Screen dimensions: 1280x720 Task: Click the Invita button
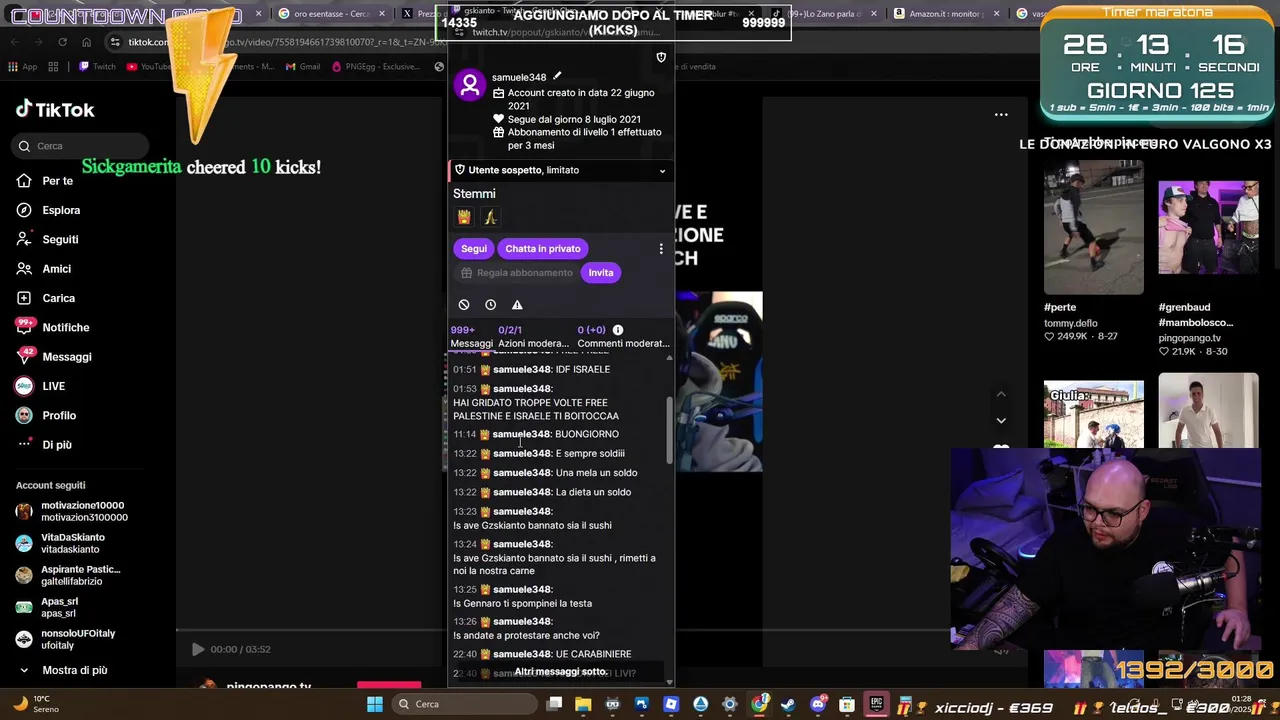click(601, 273)
